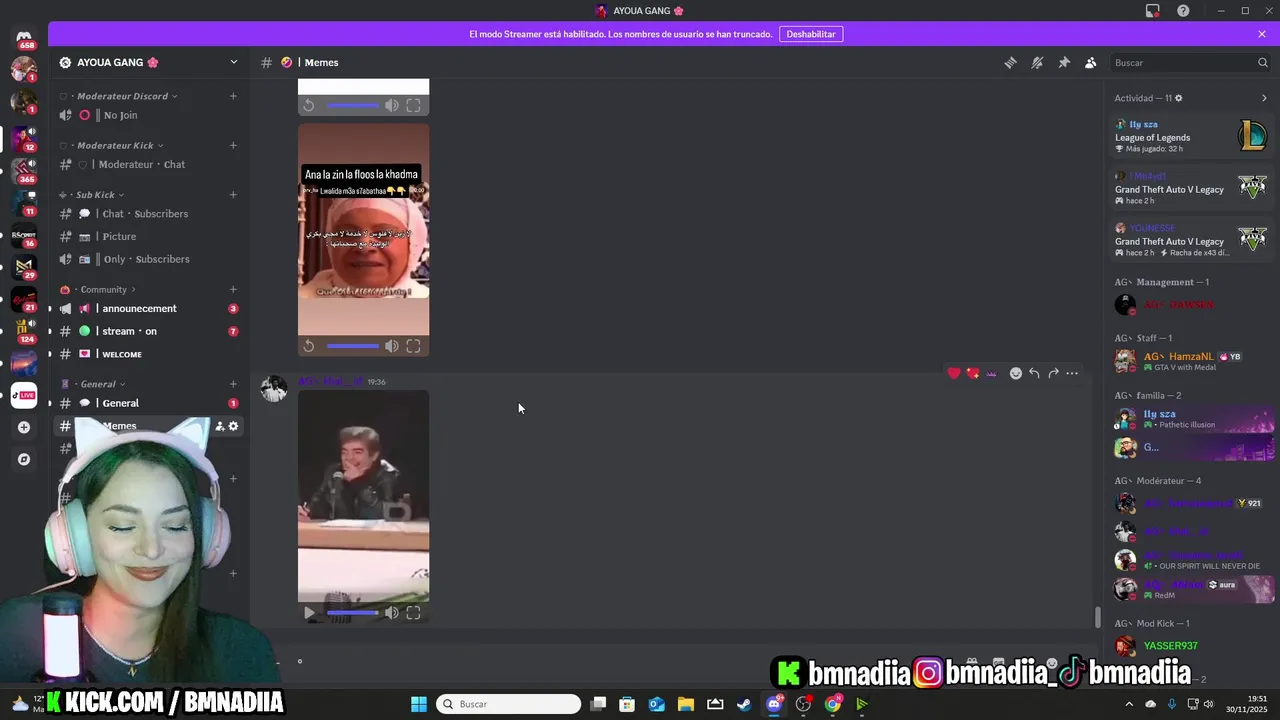
Task: Click the Deshabilitar streamer mode button
Action: [811, 34]
